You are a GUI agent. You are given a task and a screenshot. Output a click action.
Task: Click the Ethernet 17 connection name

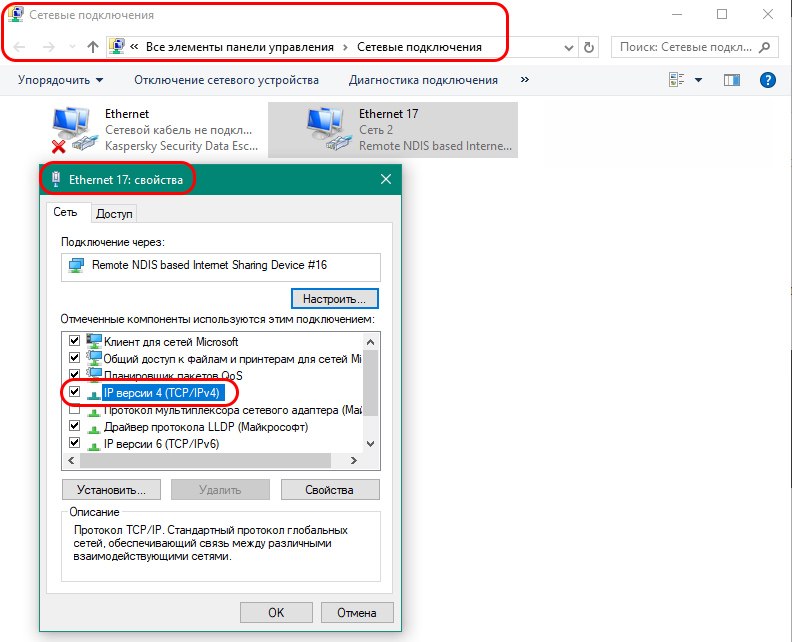coord(388,114)
